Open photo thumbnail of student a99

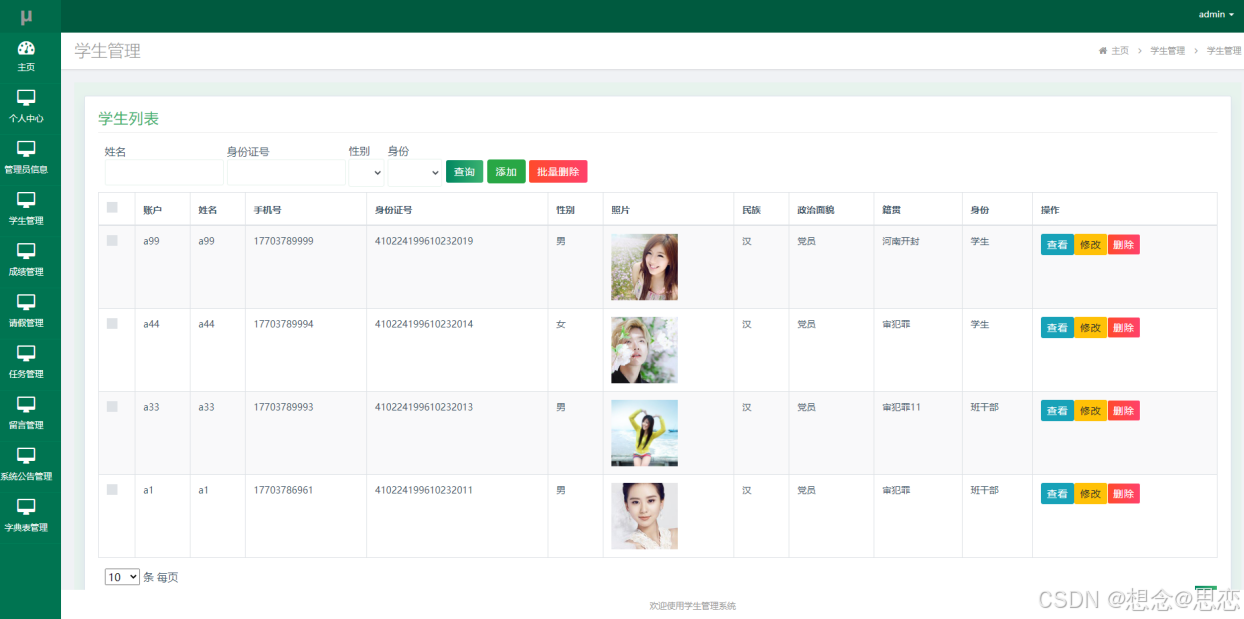(x=644, y=267)
